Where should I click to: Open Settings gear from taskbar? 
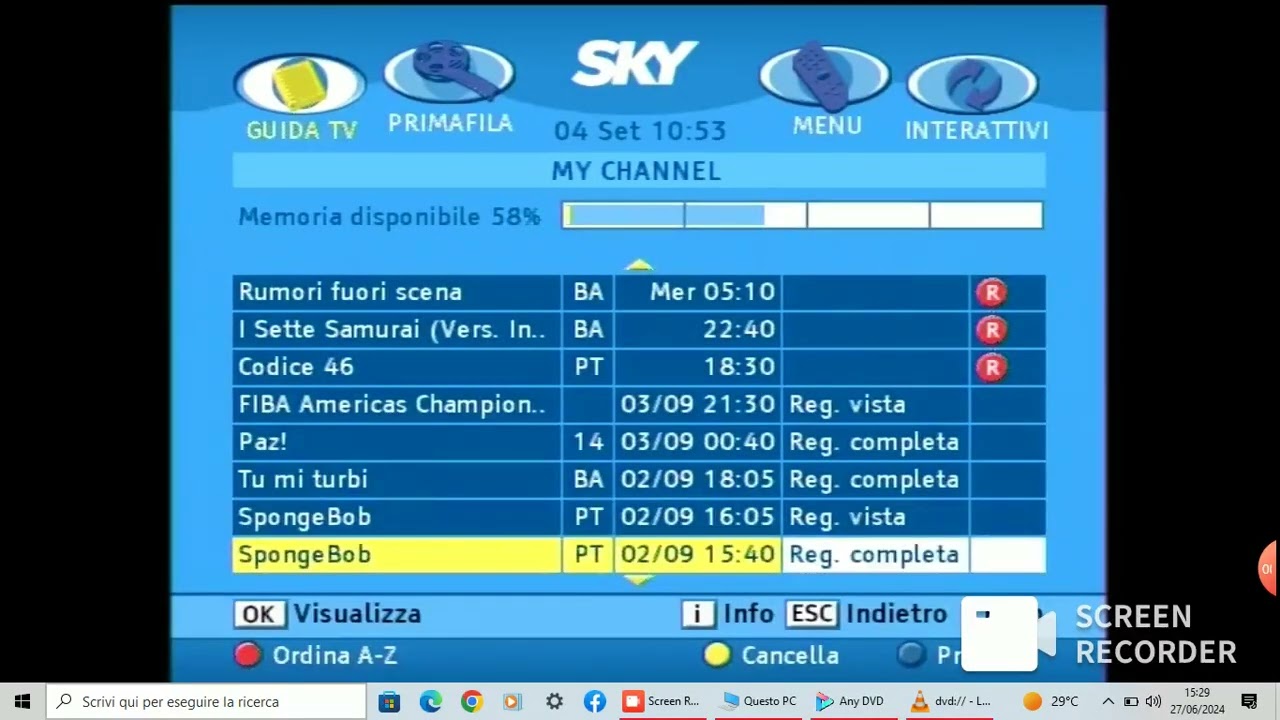coord(554,701)
